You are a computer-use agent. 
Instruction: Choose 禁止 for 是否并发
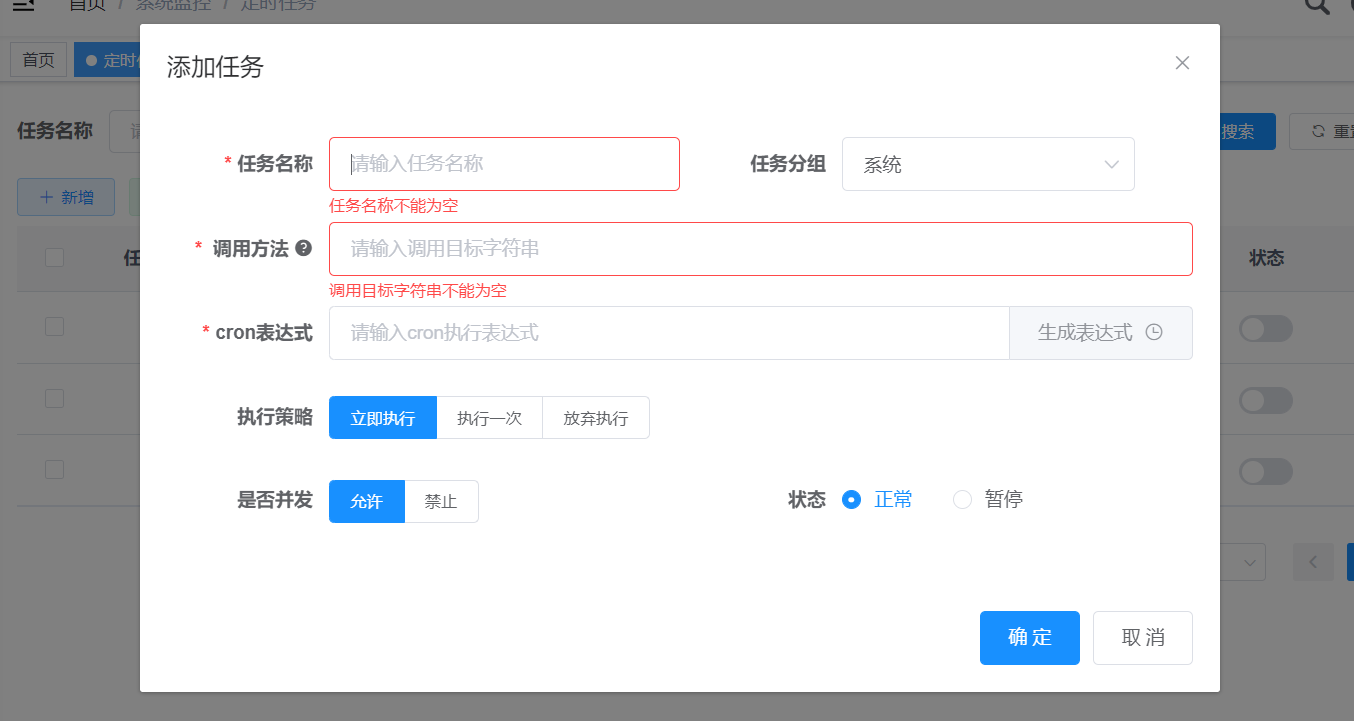(x=441, y=502)
